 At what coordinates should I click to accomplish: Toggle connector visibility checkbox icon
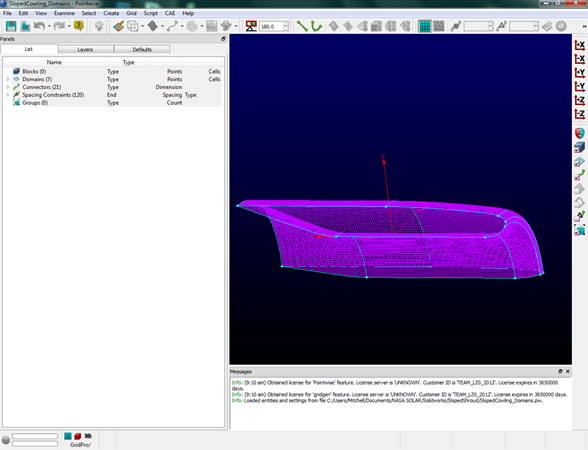580,175
